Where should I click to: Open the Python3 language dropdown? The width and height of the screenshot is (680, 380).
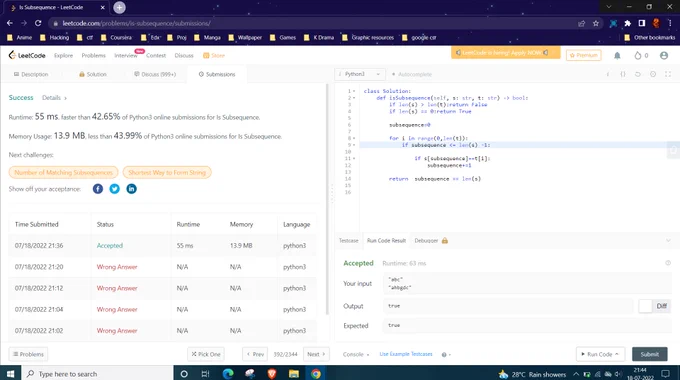point(360,74)
